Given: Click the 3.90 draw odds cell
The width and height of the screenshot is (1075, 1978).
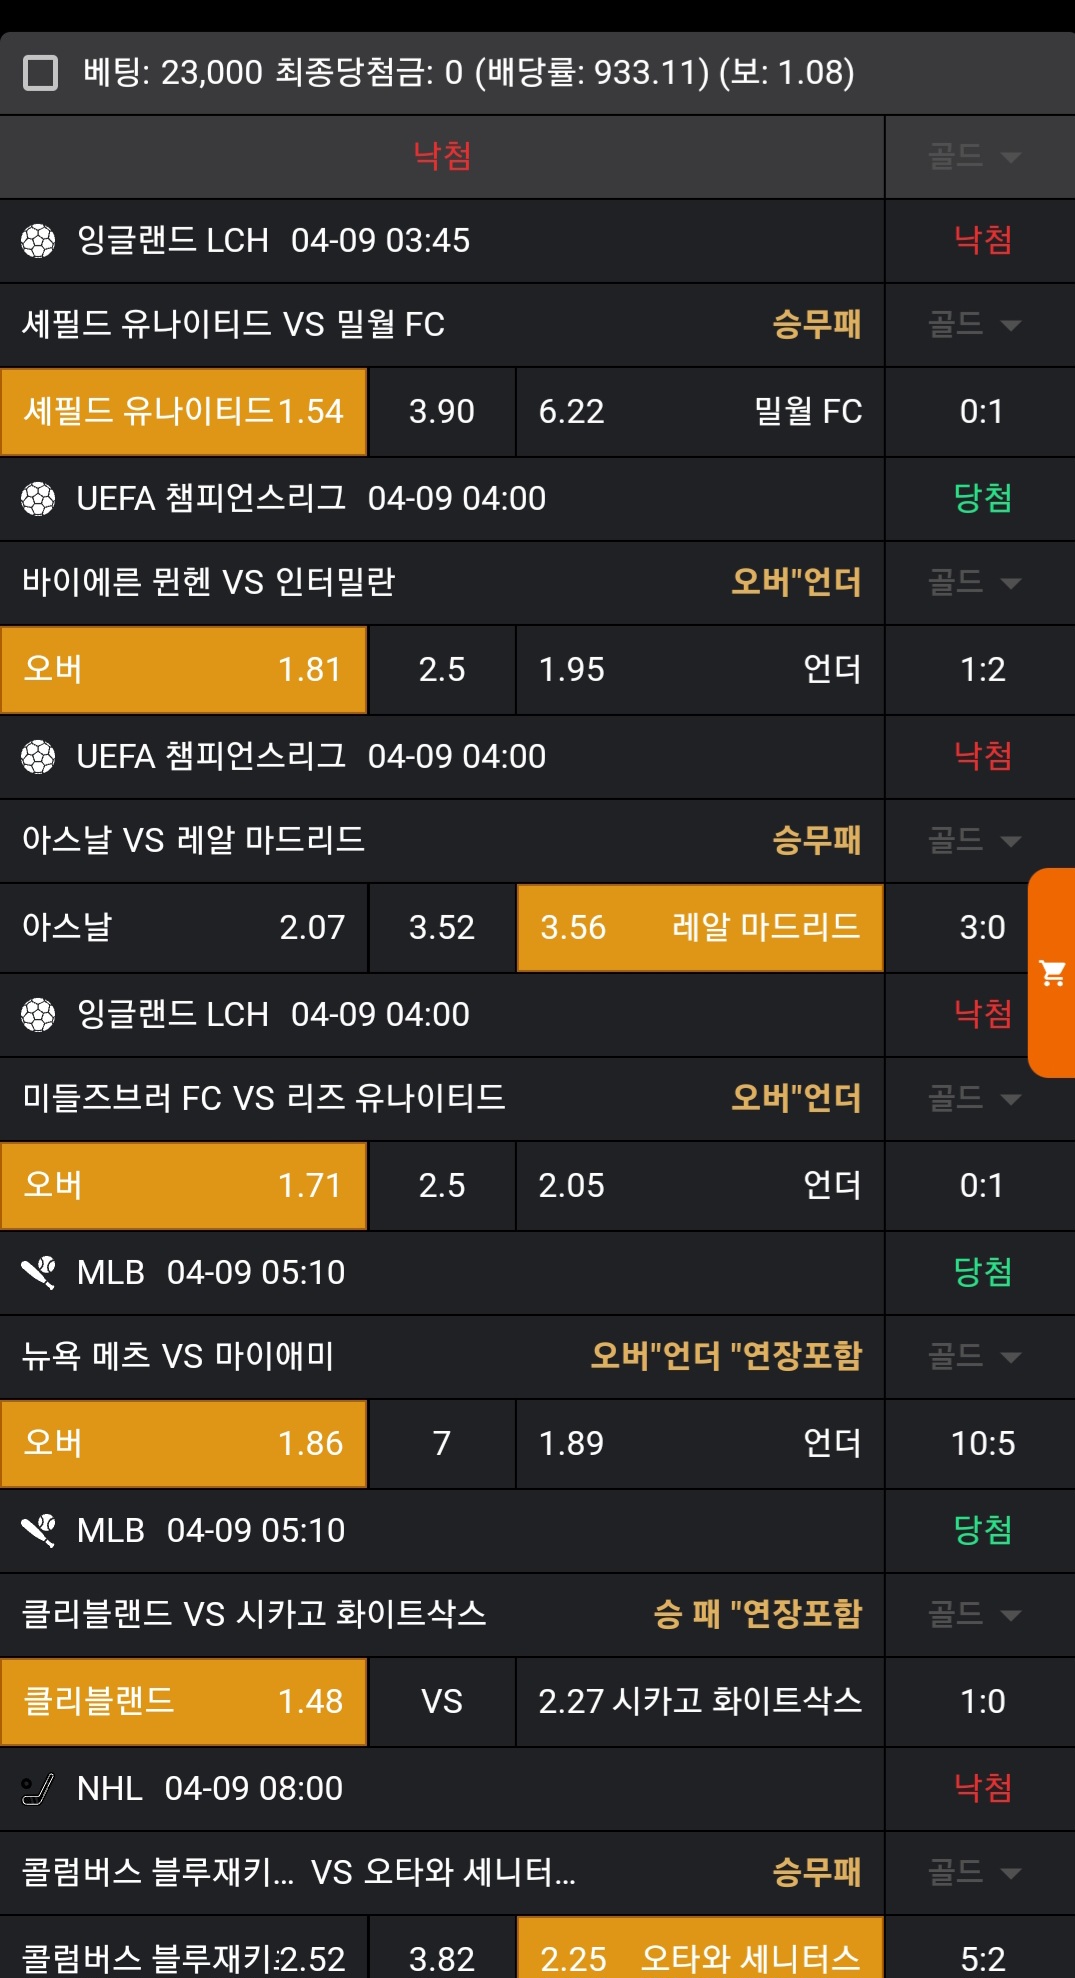Looking at the screenshot, I should click(442, 412).
